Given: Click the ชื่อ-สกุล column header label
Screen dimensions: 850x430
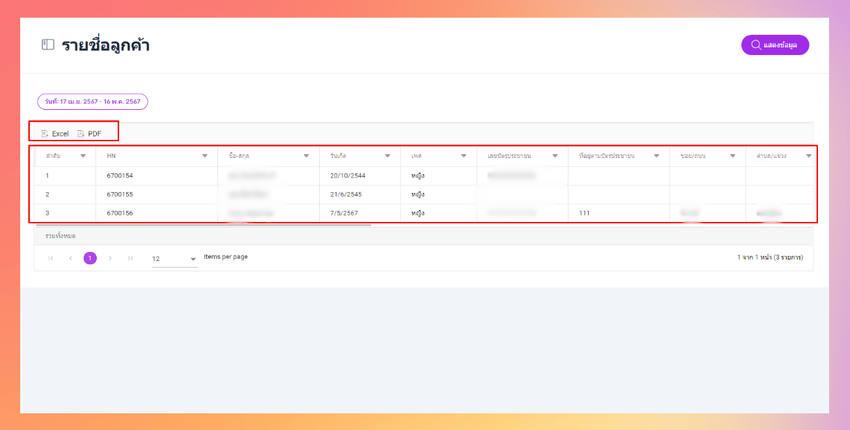Looking at the screenshot, I should tap(239, 156).
